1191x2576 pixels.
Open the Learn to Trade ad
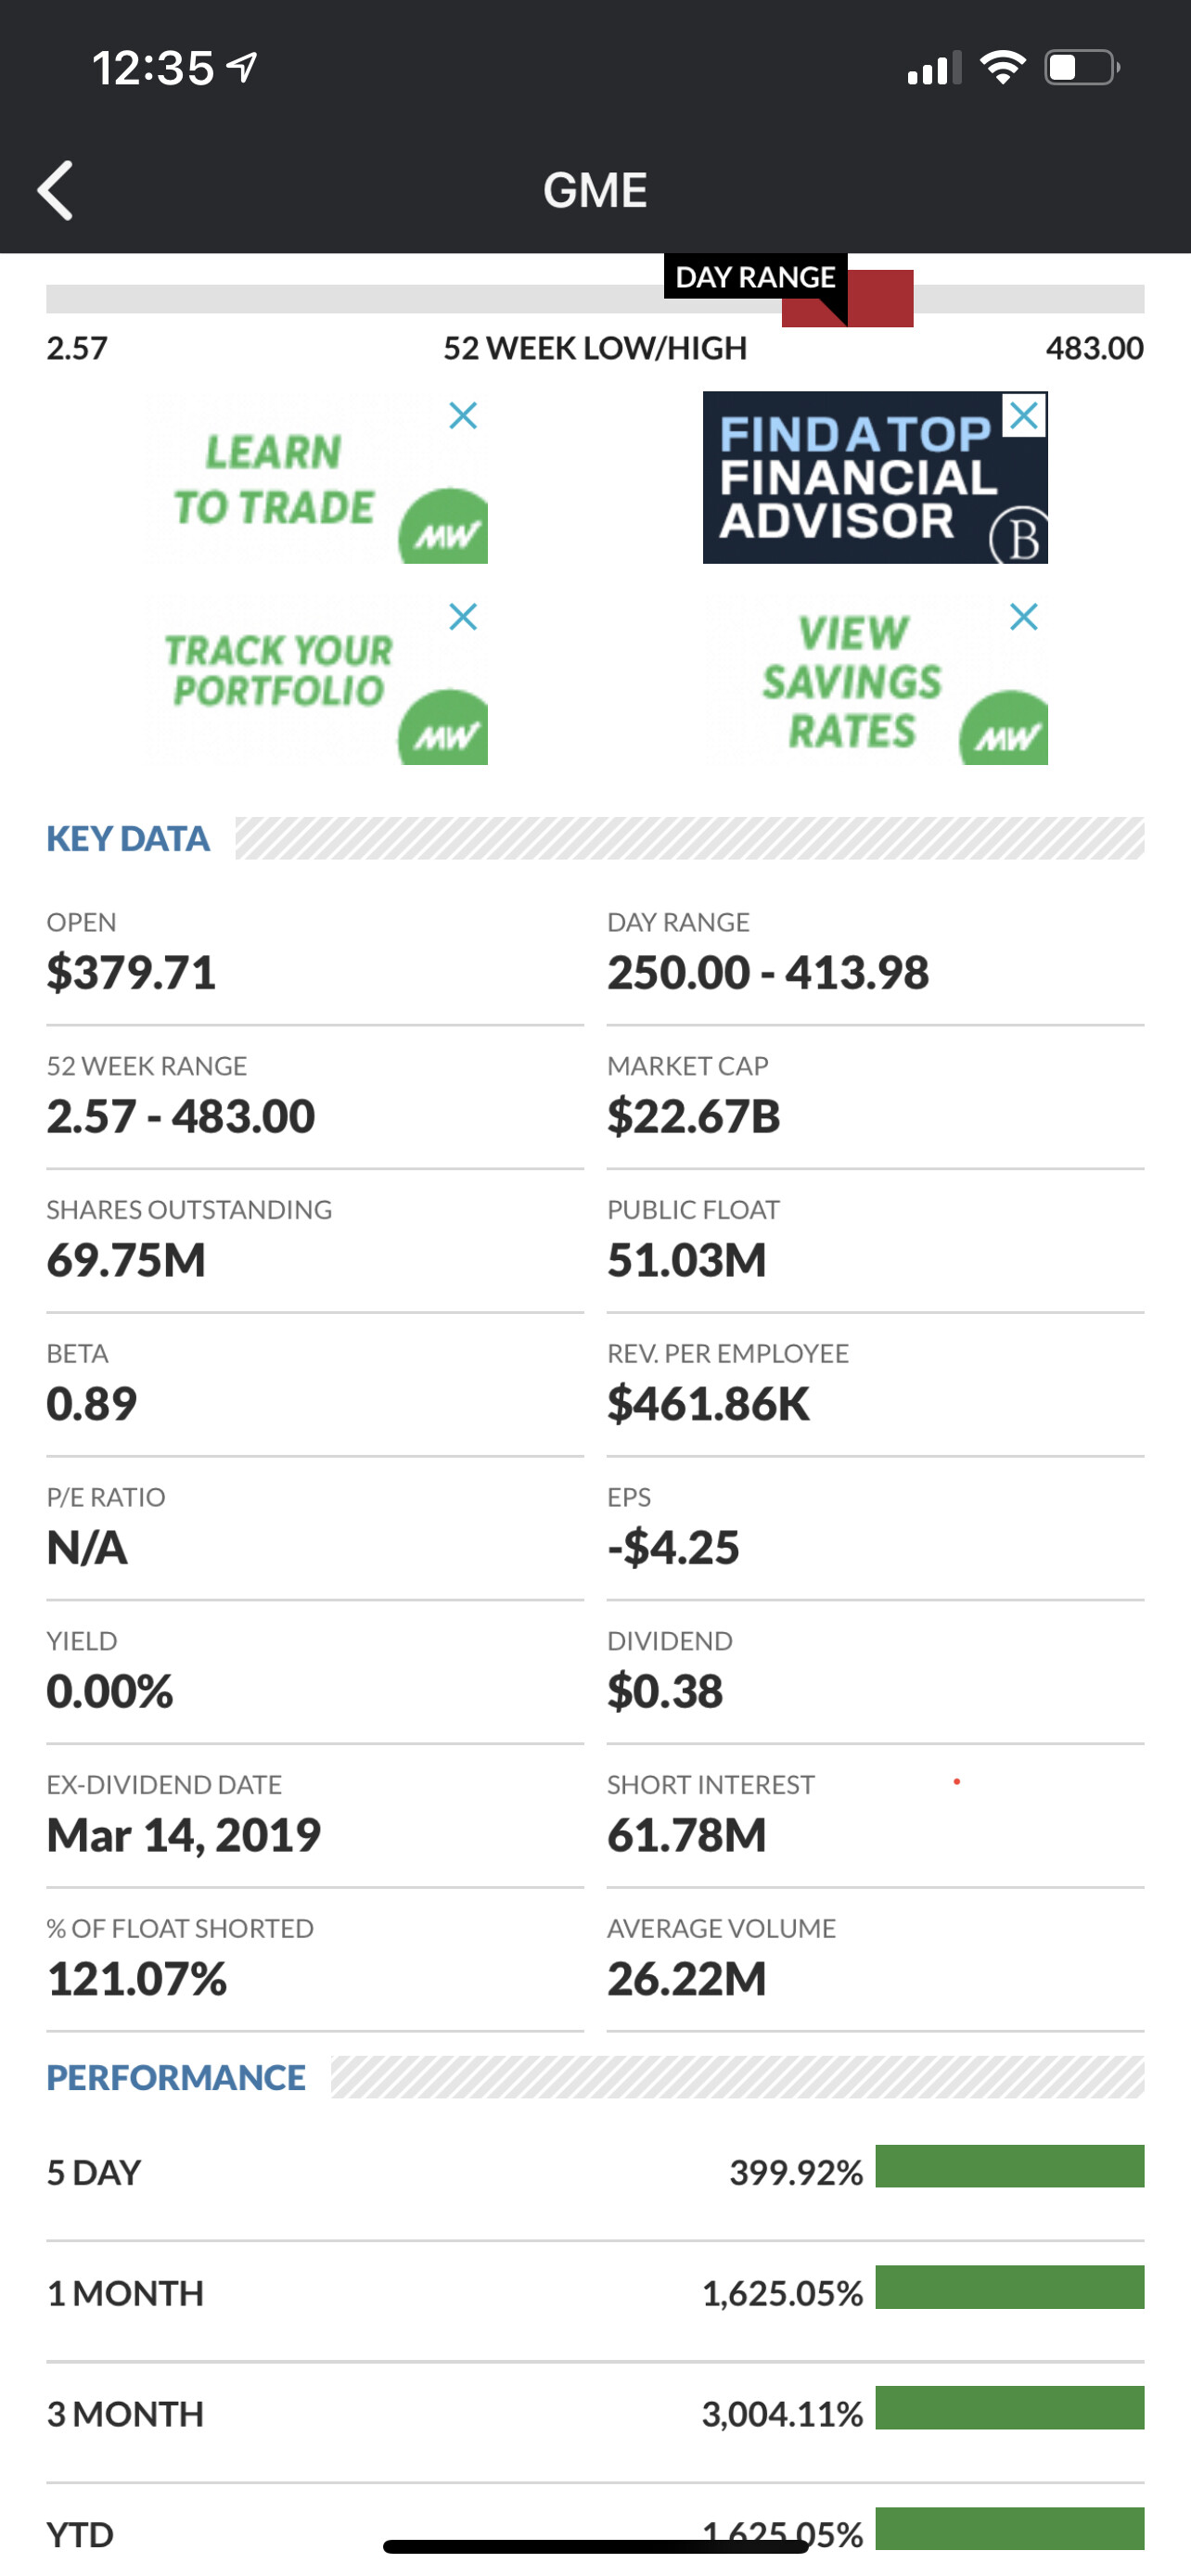click(315, 478)
